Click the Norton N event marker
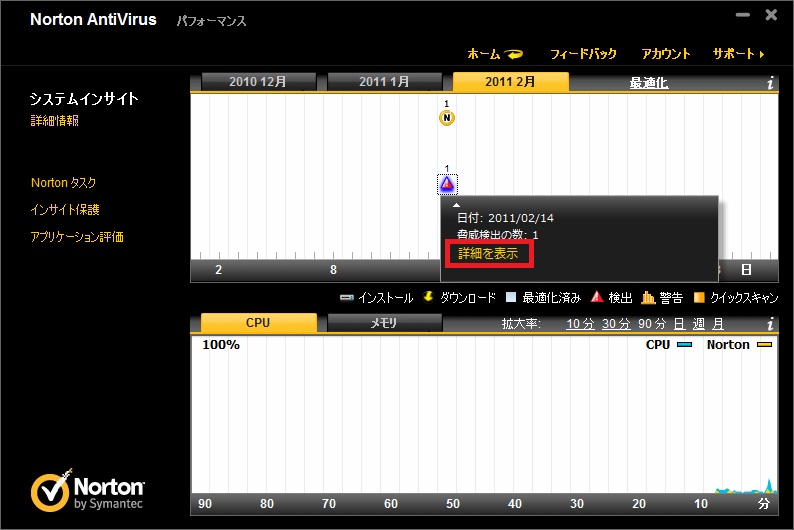The width and height of the screenshot is (794, 530). pos(447,118)
